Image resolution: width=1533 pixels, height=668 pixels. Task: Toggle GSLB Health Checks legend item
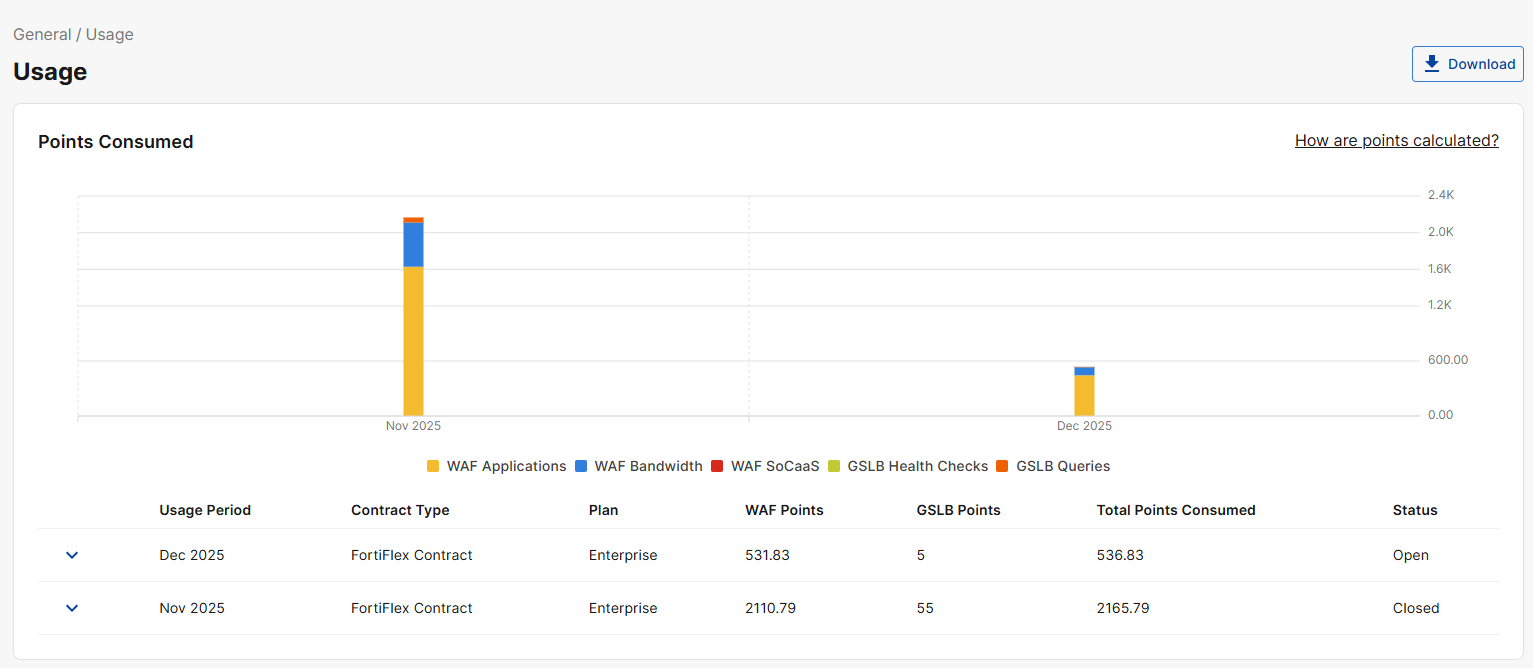tap(908, 466)
